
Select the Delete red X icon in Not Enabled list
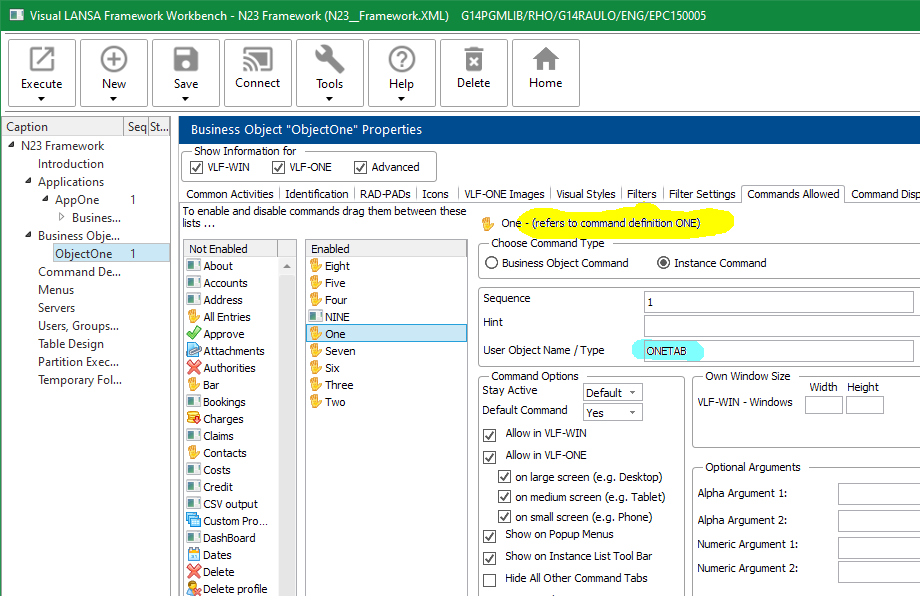click(x=194, y=571)
